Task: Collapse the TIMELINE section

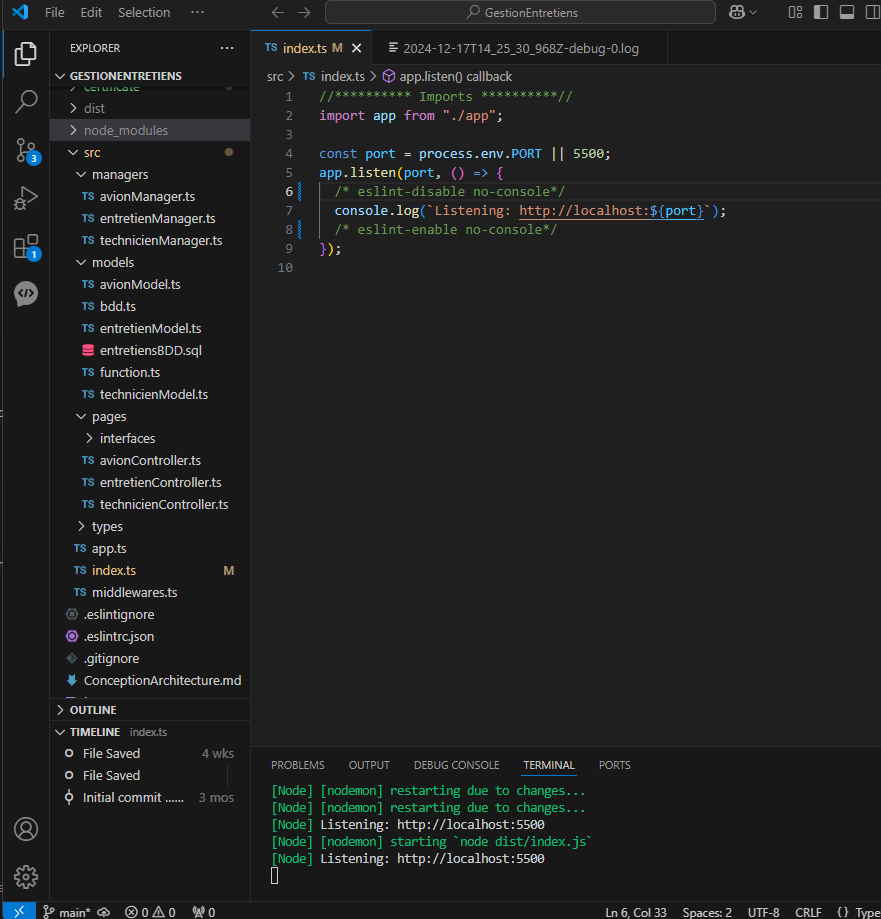Action: [150, 732]
